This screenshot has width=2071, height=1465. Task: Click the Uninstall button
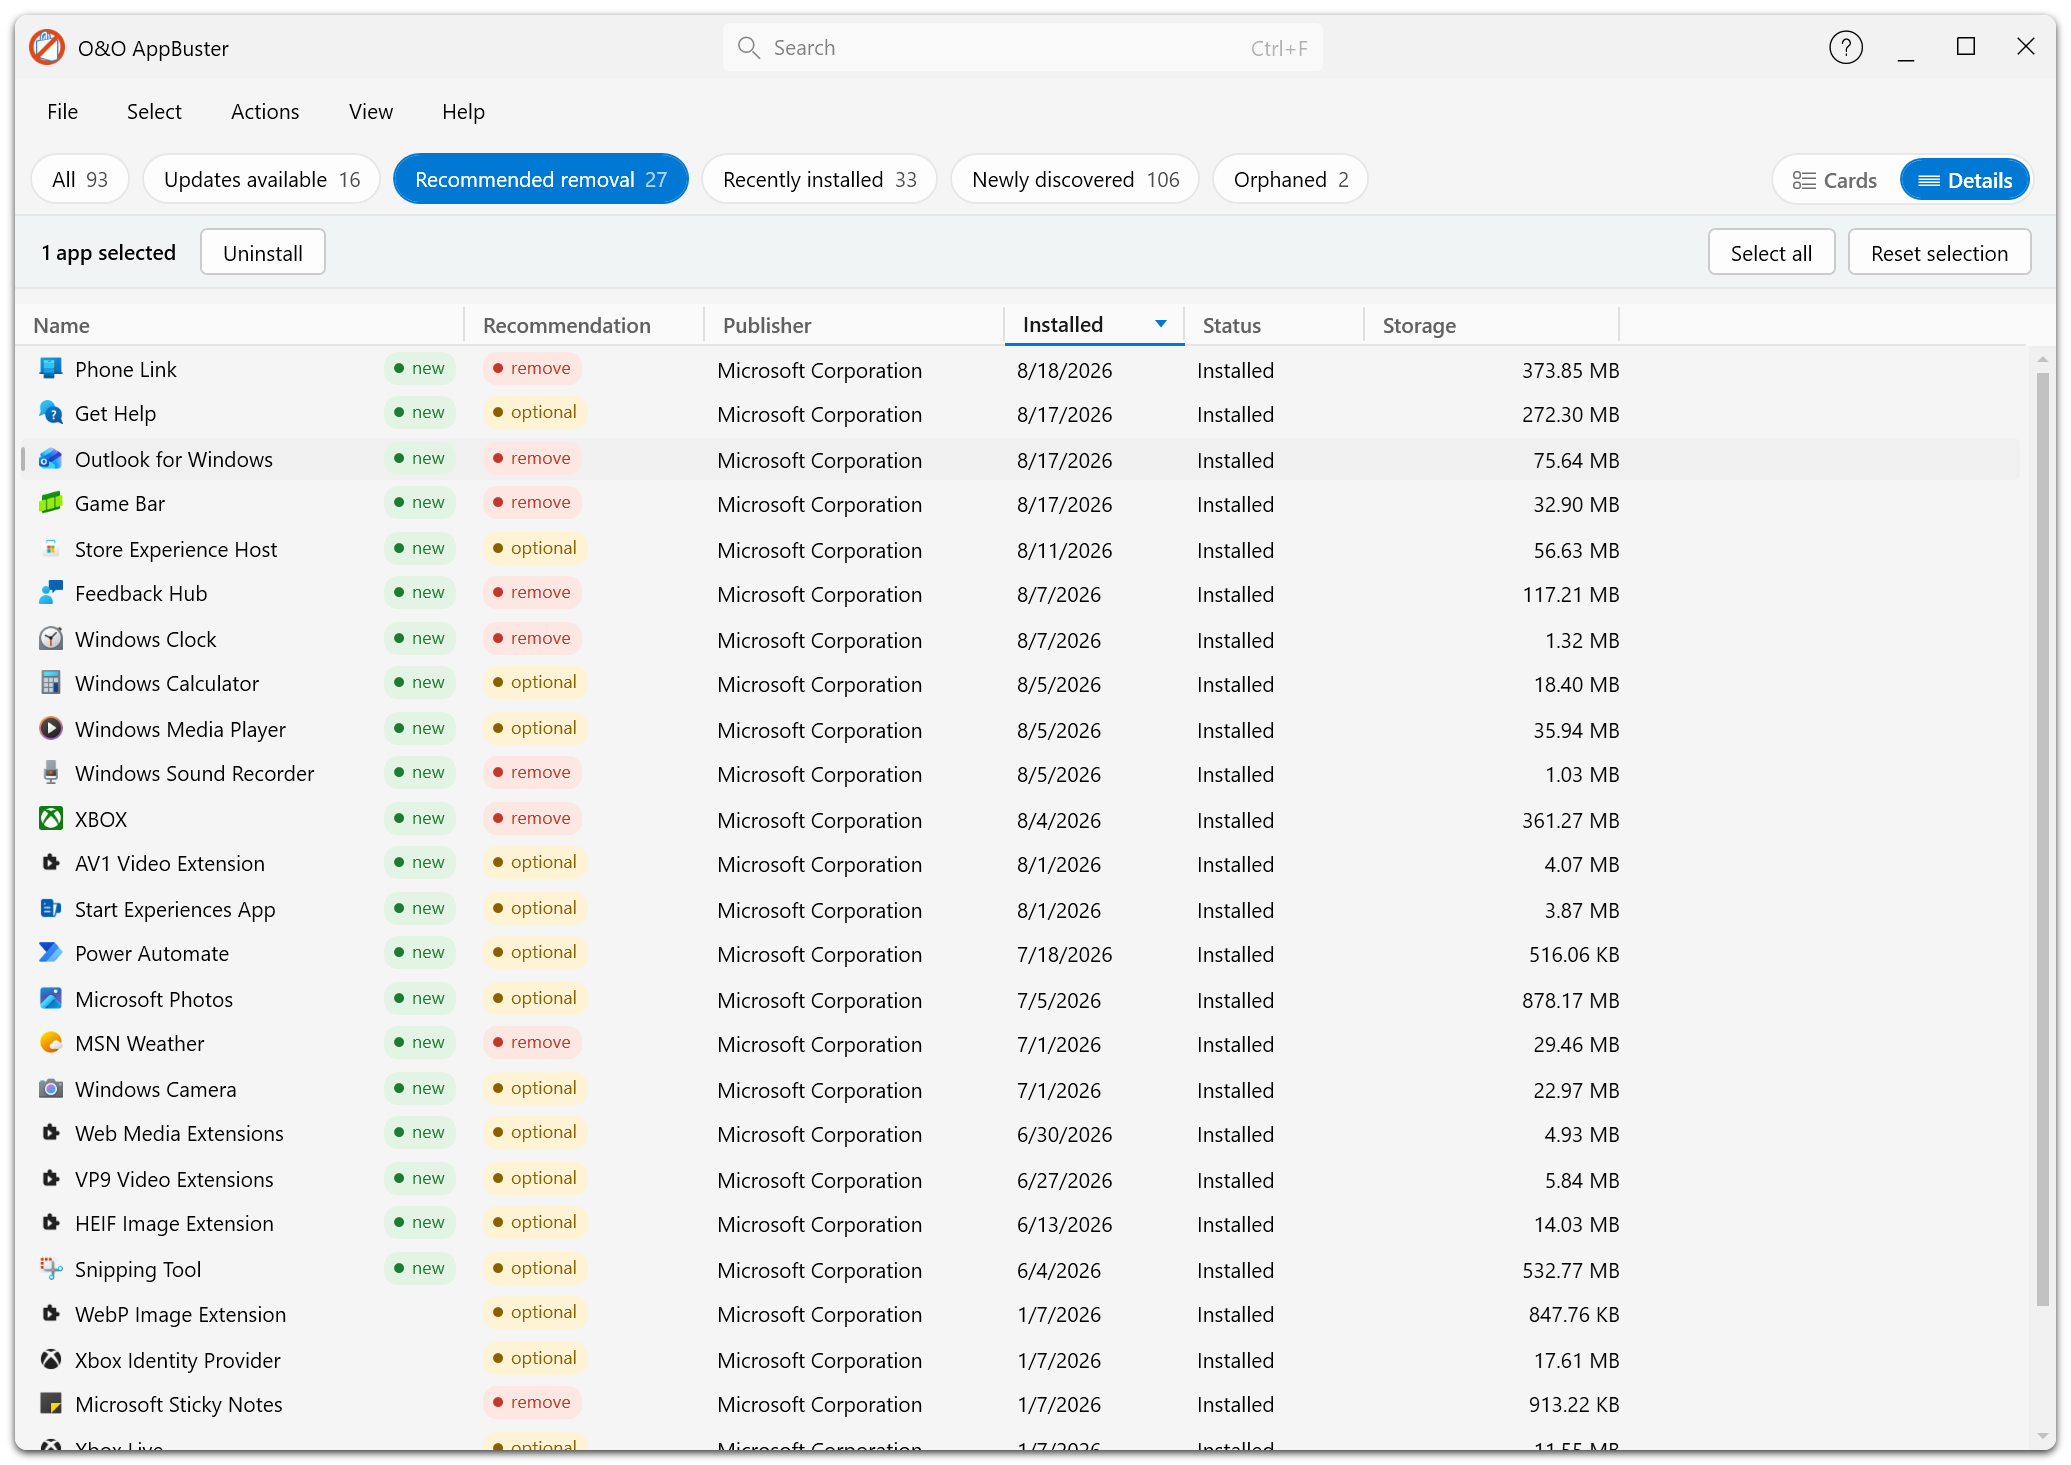point(263,252)
